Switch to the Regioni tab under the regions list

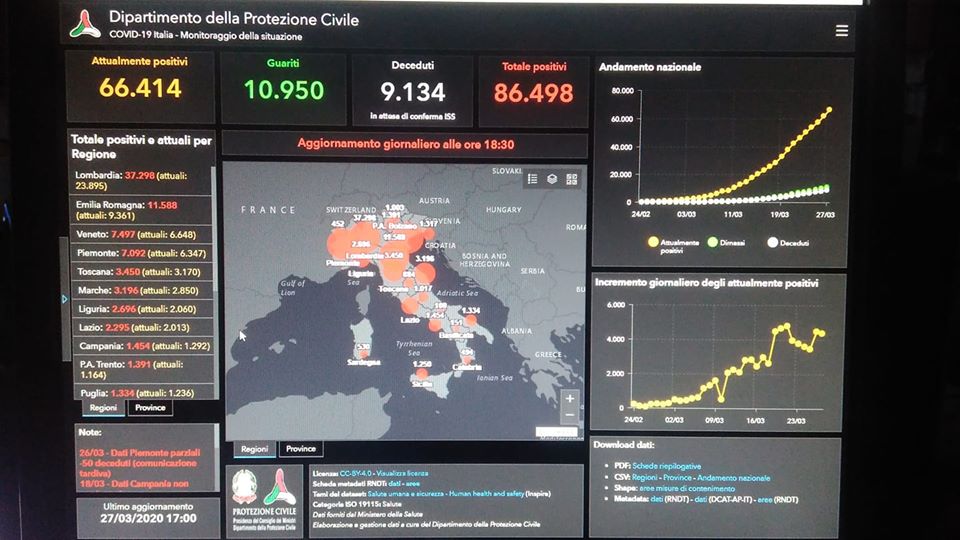pyautogui.click(x=103, y=408)
